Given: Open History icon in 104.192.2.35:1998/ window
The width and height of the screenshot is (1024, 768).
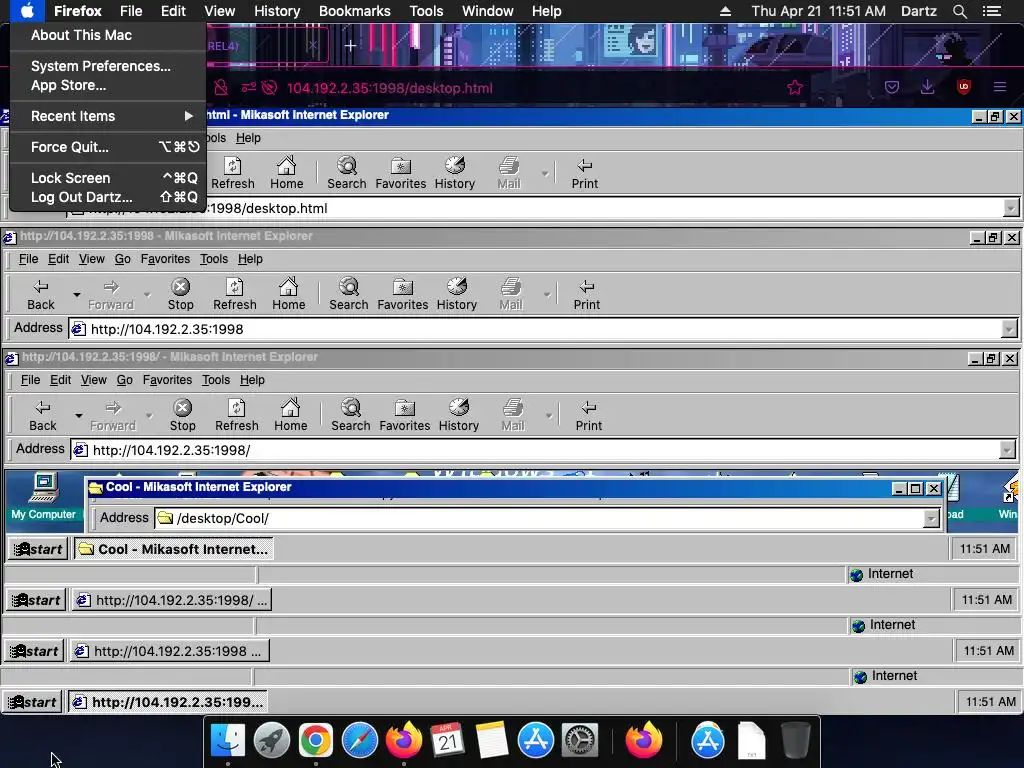Looking at the screenshot, I should coord(458,415).
